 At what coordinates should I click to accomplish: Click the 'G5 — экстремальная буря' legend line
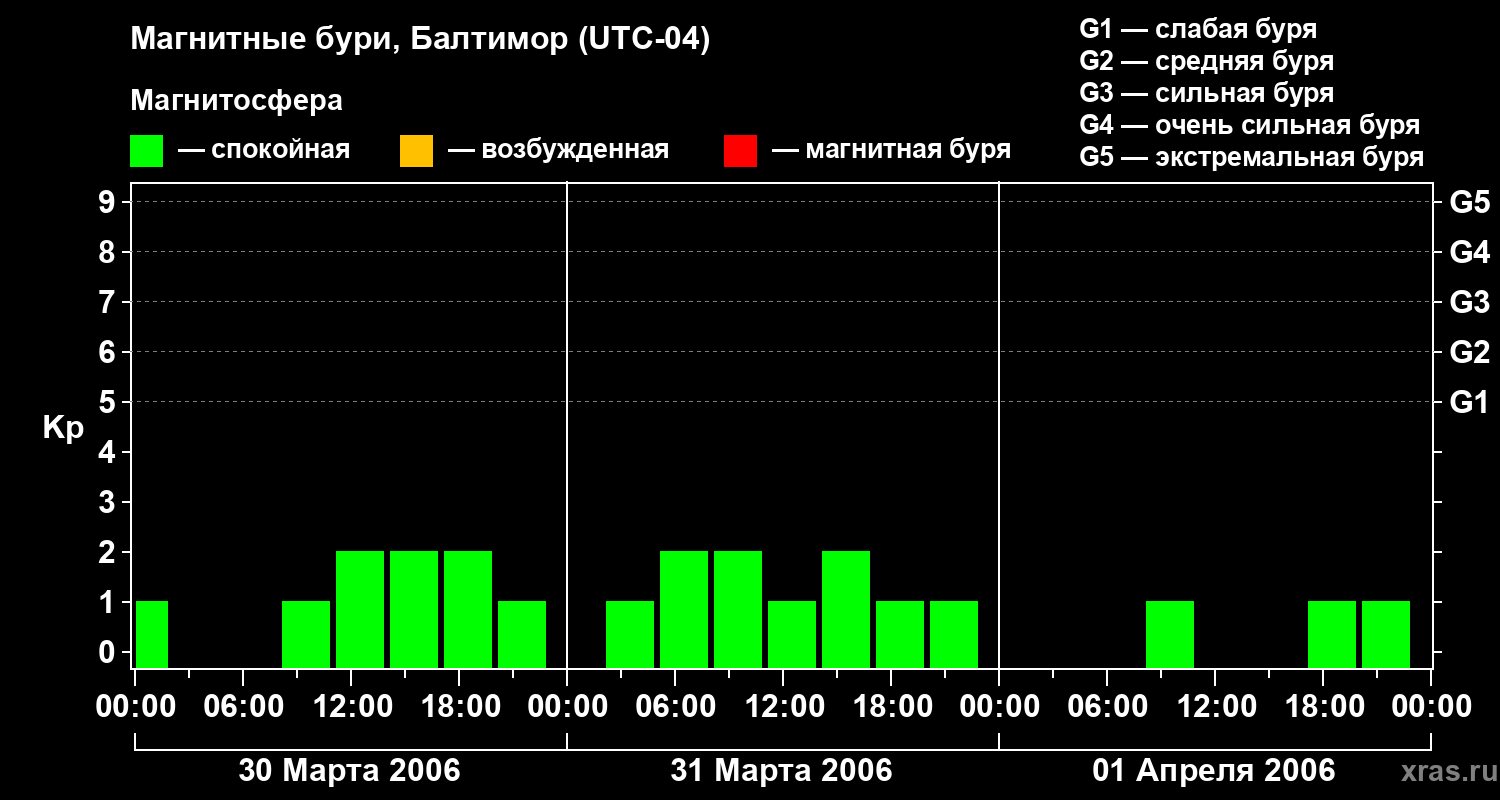coord(1252,157)
